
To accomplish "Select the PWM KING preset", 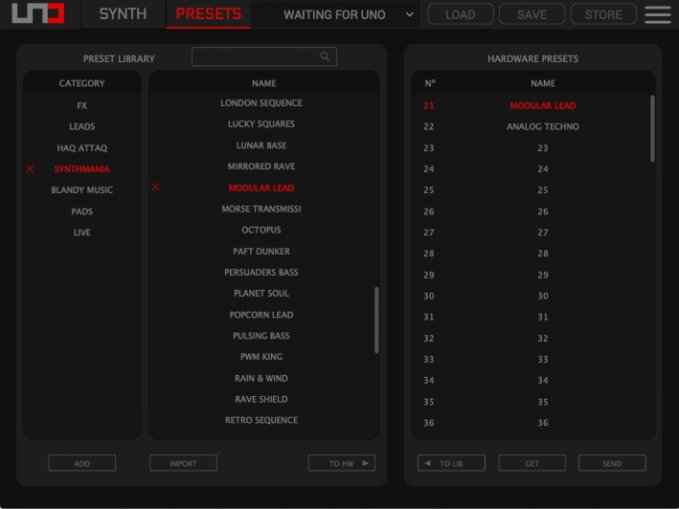I will (261, 357).
